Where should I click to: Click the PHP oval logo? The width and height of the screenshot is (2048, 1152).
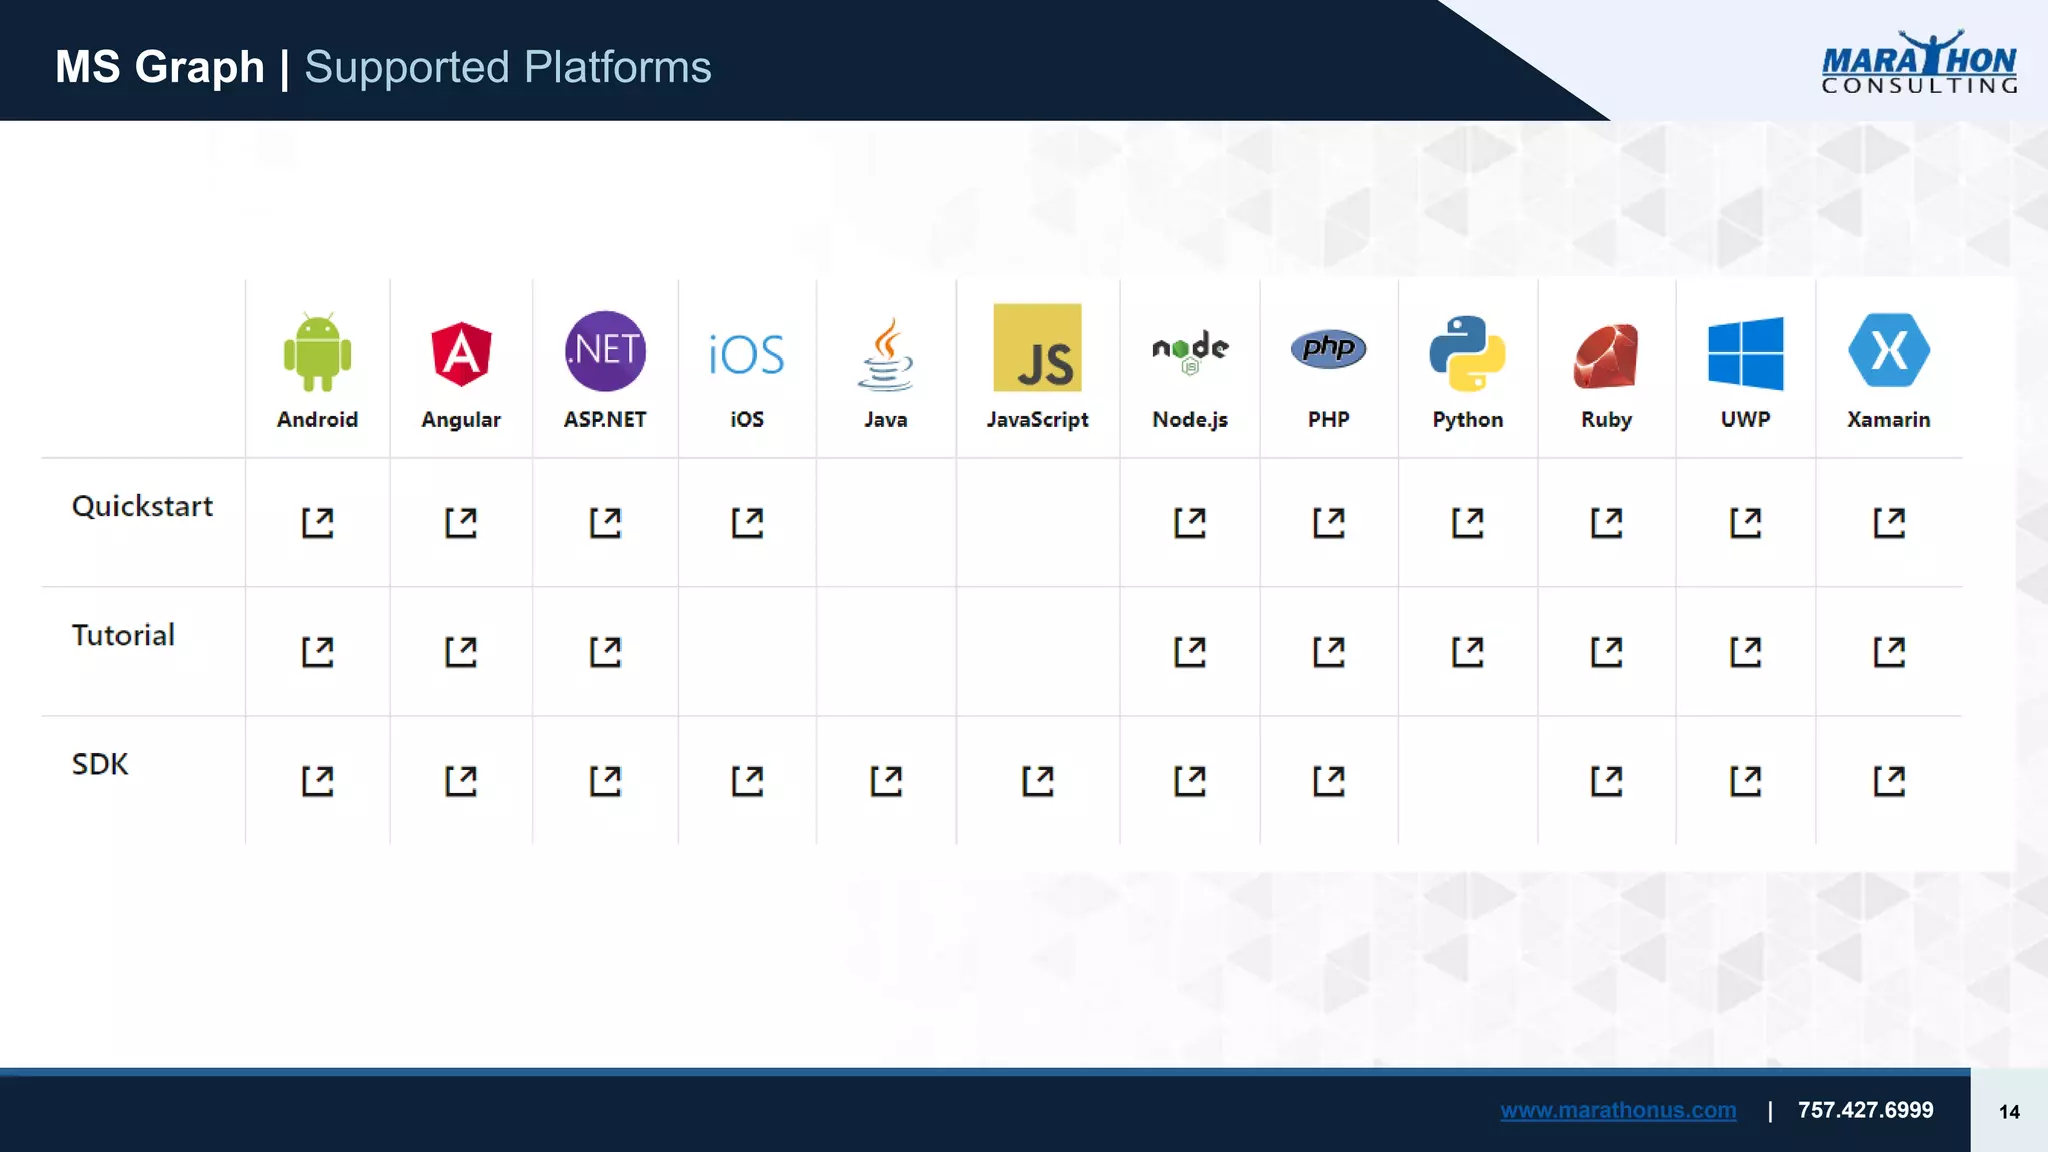pos(1328,348)
